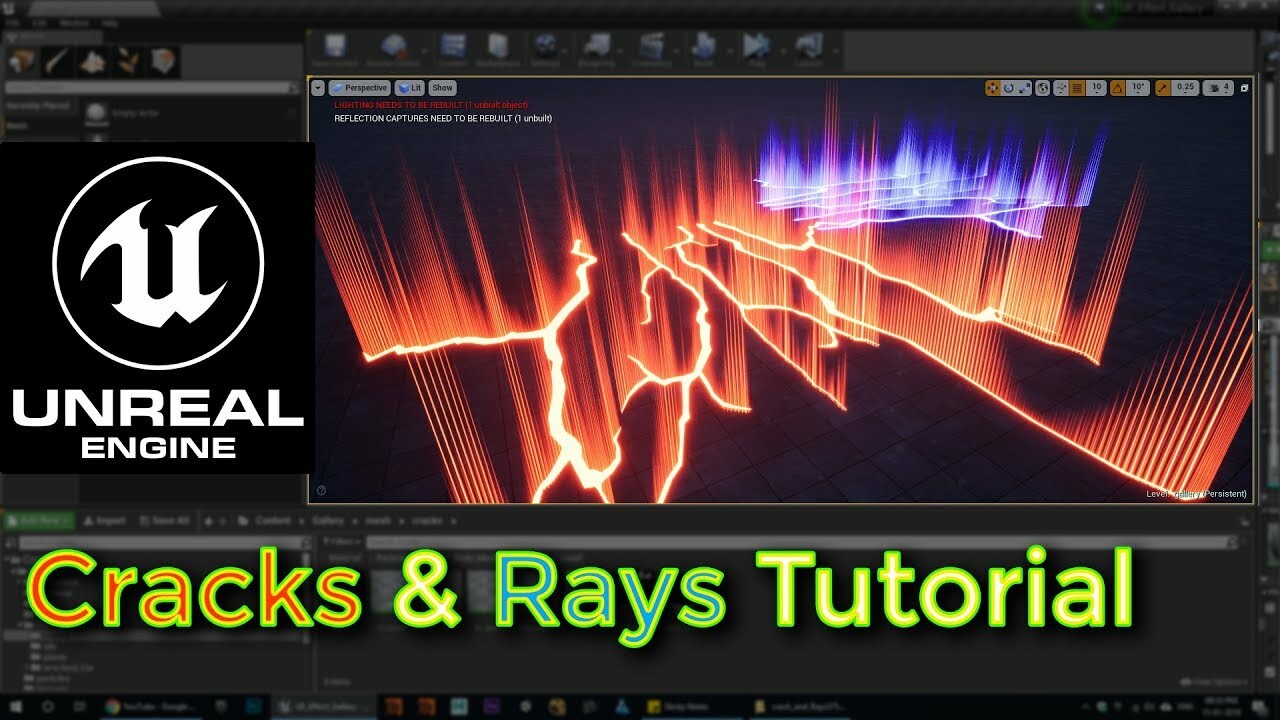Screen dimensions: 1280x720
Task: Switch to Paint mode in Modes panel
Action: pos(57,62)
